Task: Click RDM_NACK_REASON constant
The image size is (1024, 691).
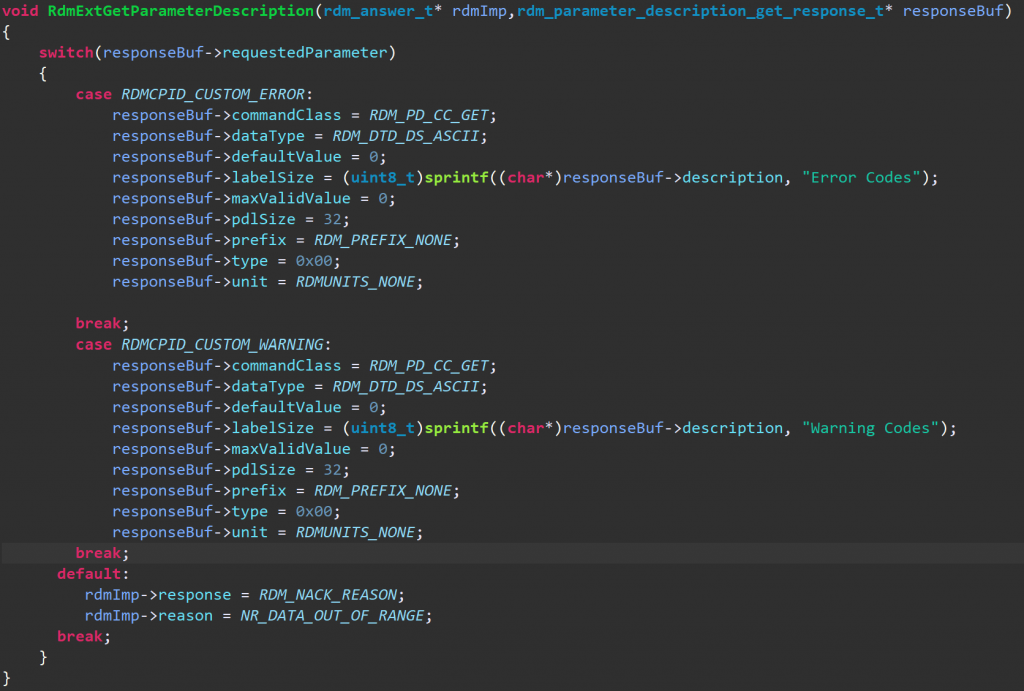Action: point(328,595)
